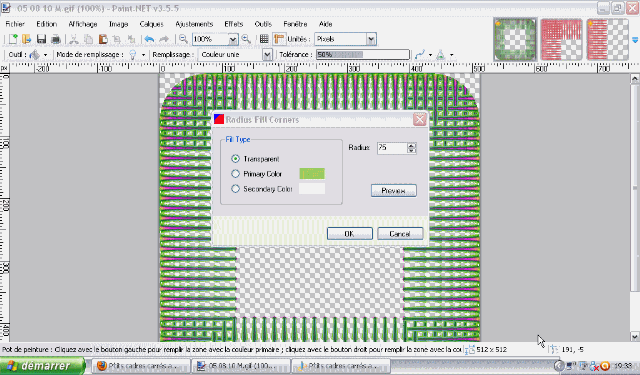Screen dimensions: 640x375
Task: Paste from clipboard with paste icon
Action: (x=103, y=39)
